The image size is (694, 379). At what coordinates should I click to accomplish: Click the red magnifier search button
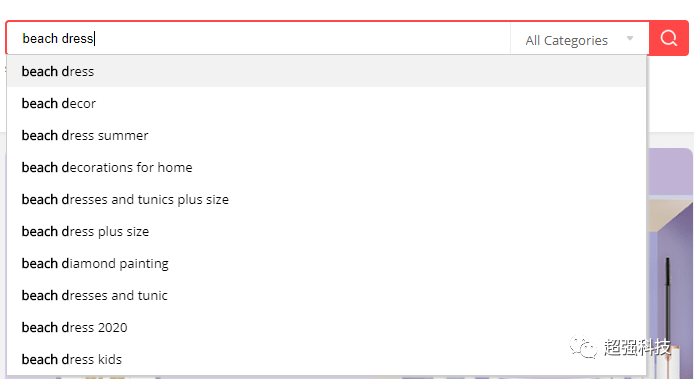[669, 38]
